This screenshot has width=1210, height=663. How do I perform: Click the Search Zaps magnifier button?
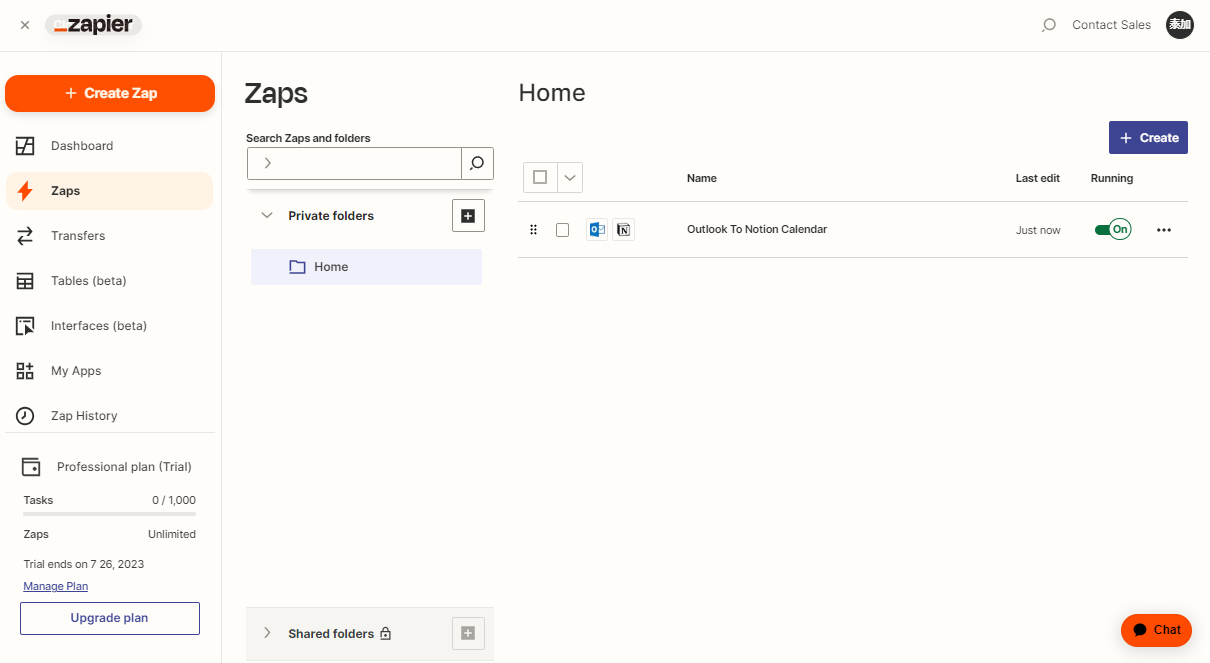click(x=477, y=163)
